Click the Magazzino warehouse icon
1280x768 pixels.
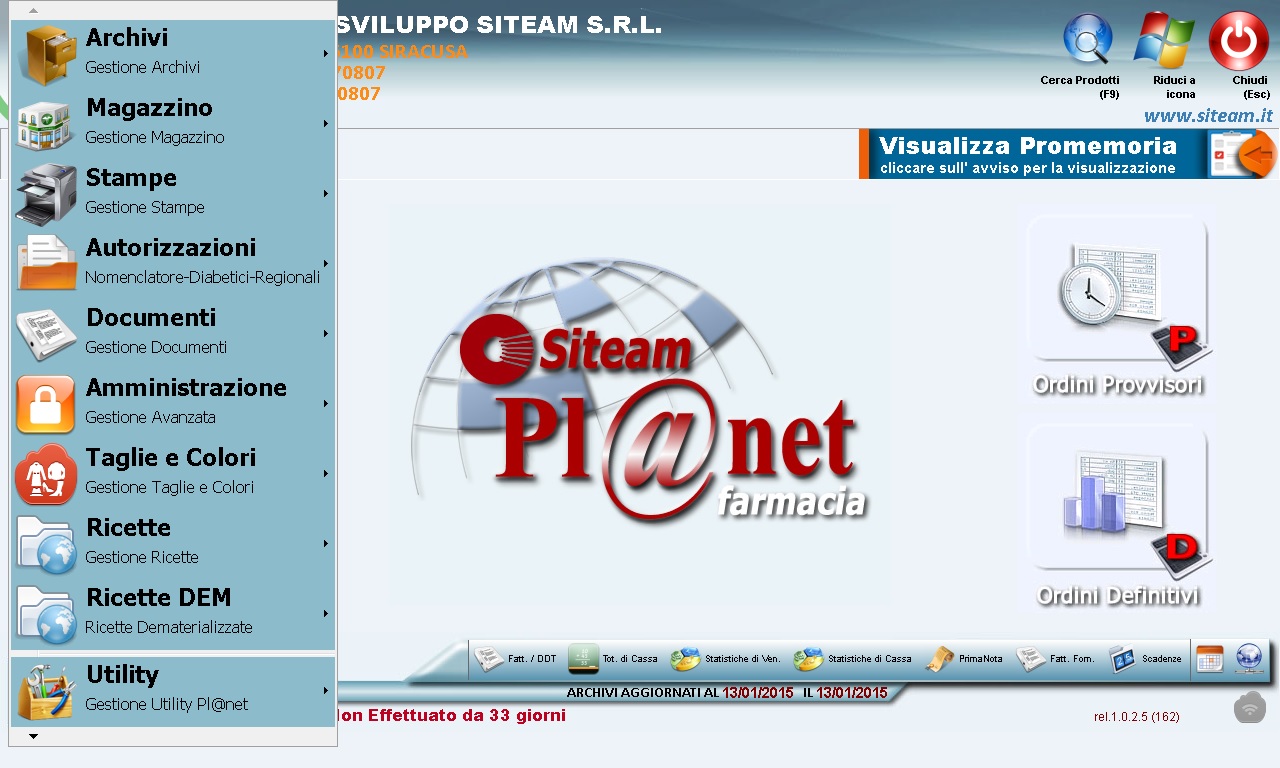tap(45, 124)
